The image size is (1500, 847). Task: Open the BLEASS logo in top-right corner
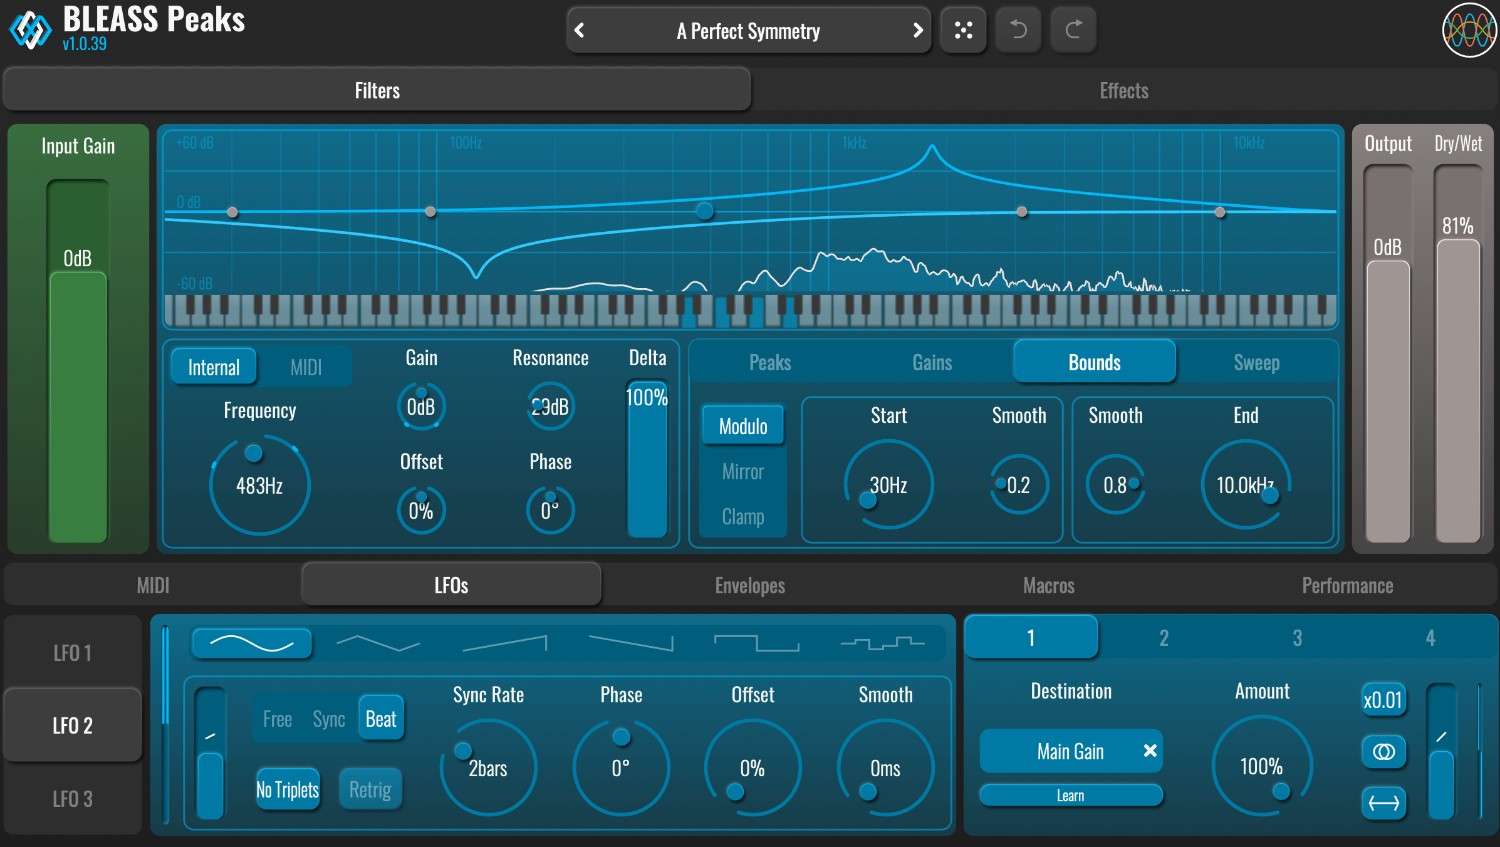click(1468, 29)
